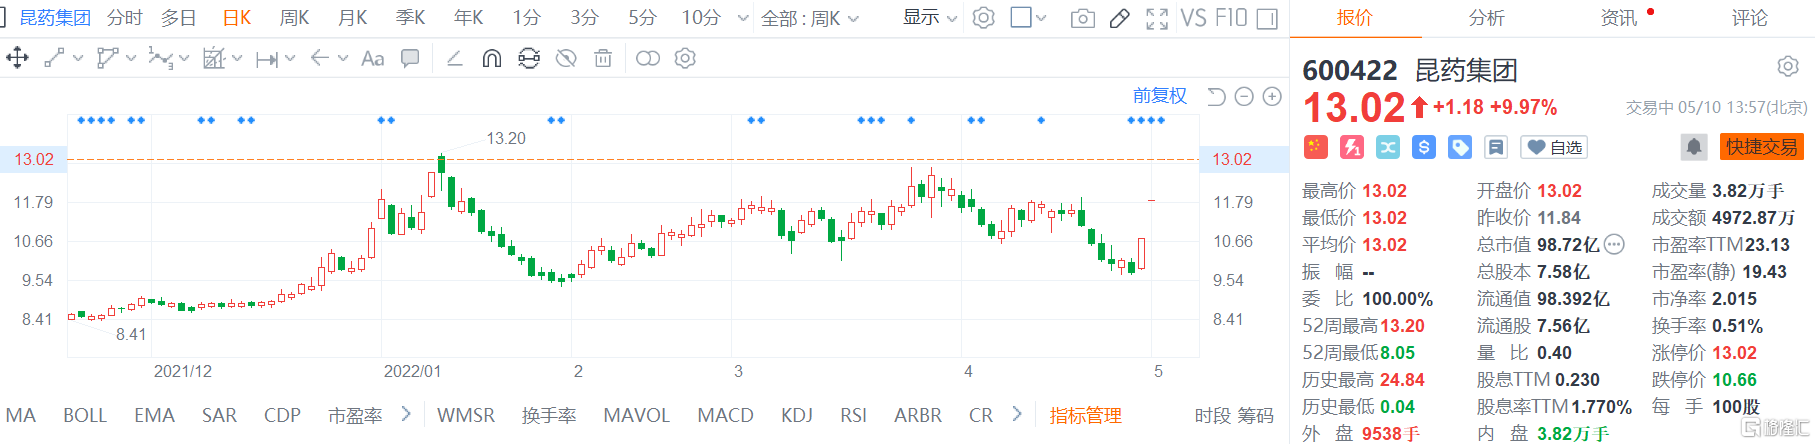The height and width of the screenshot is (444, 1816).
Task: Select the 日K tab
Action: [x=237, y=18]
